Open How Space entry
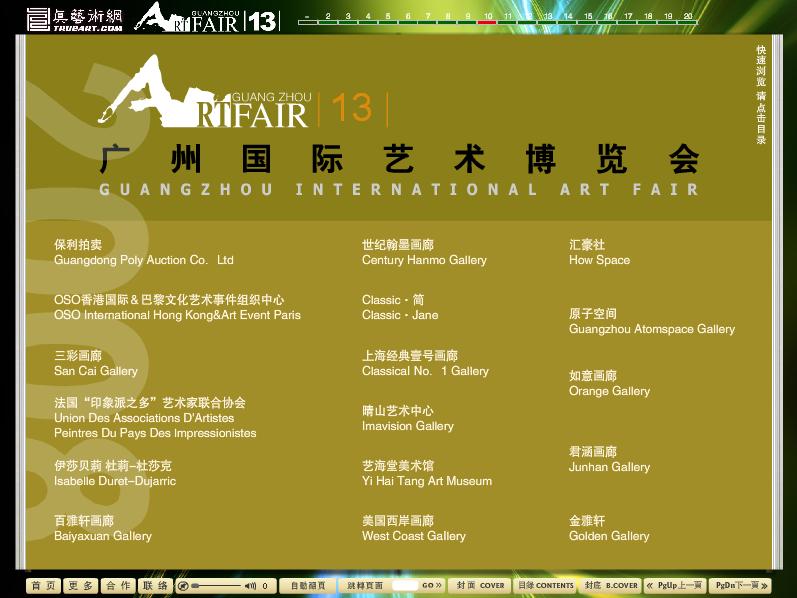This screenshot has width=797, height=598. [599, 252]
